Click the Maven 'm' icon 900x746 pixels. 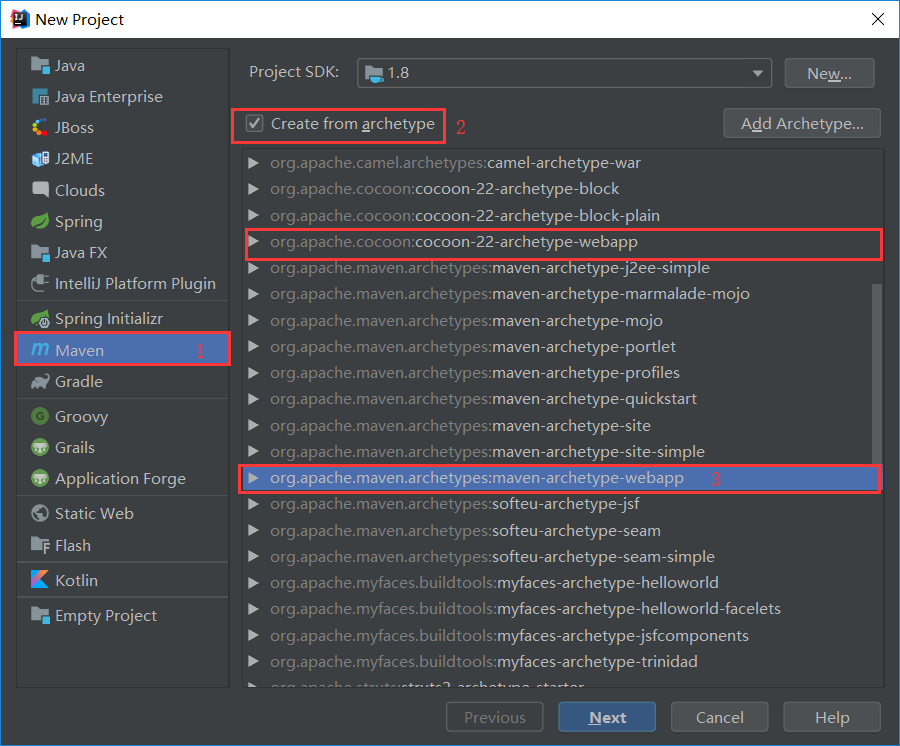[x=40, y=349]
